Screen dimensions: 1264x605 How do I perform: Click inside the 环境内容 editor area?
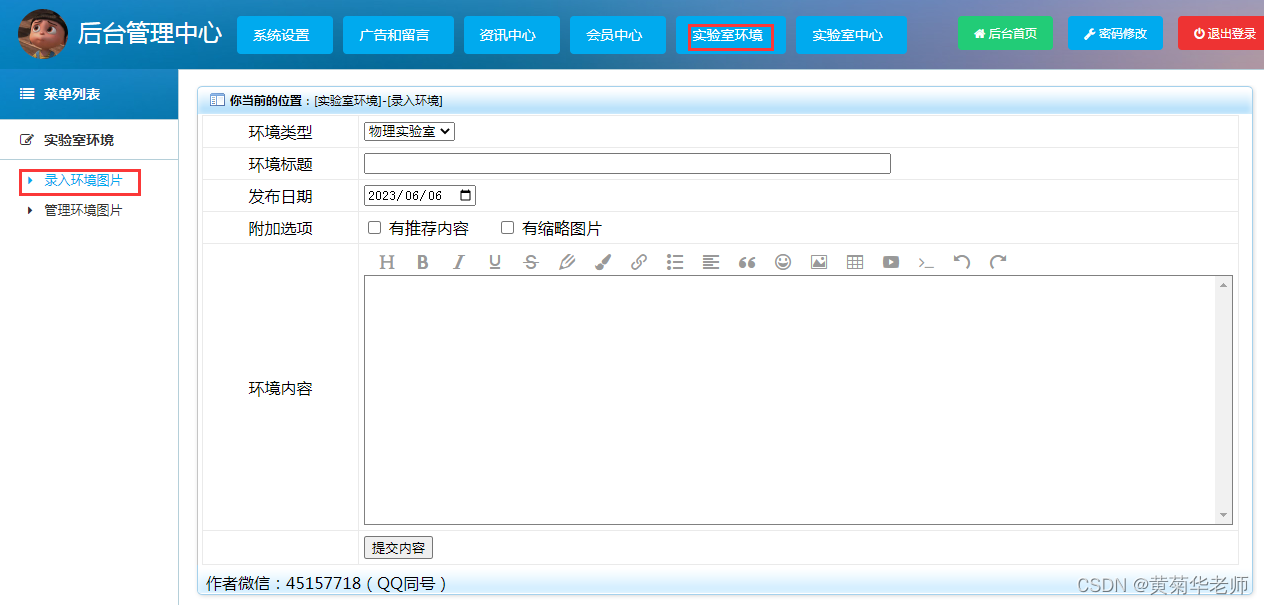790,400
